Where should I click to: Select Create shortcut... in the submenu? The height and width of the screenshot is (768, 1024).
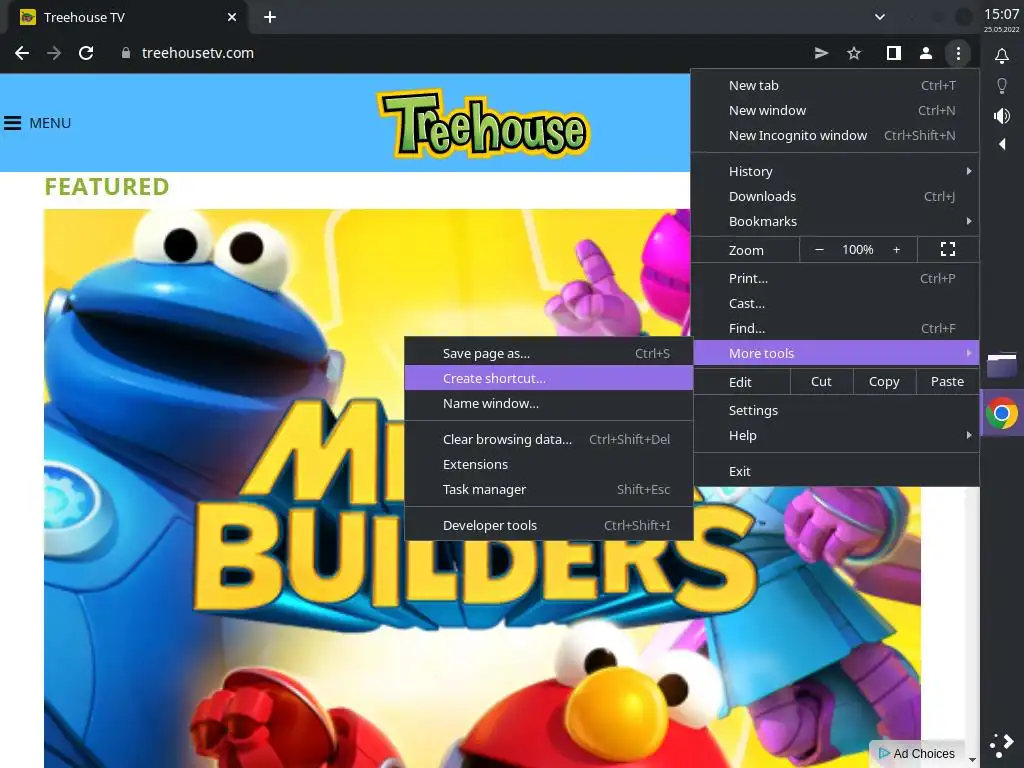(x=549, y=378)
